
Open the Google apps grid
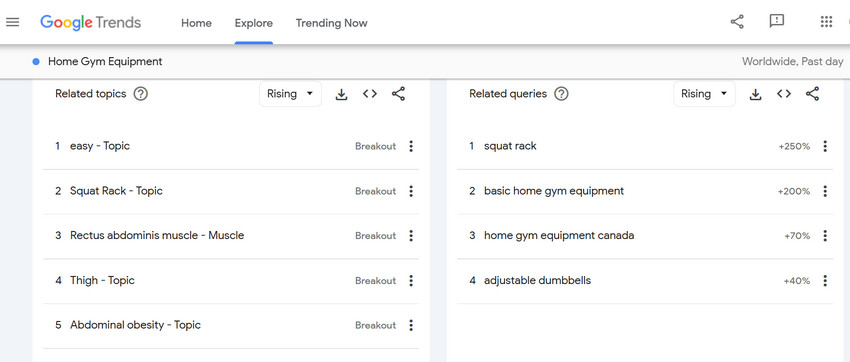(x=826, y=22)
